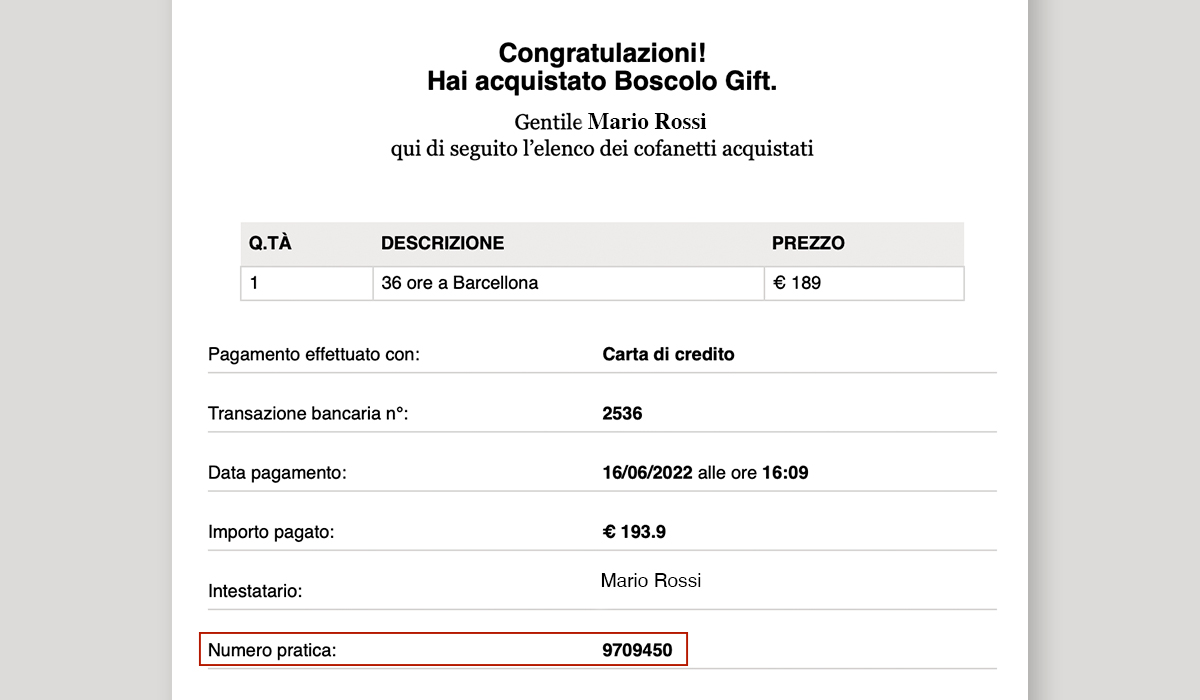Click the PREZZO column header
Screen dimensions: 1200x700
coord(808,243)
